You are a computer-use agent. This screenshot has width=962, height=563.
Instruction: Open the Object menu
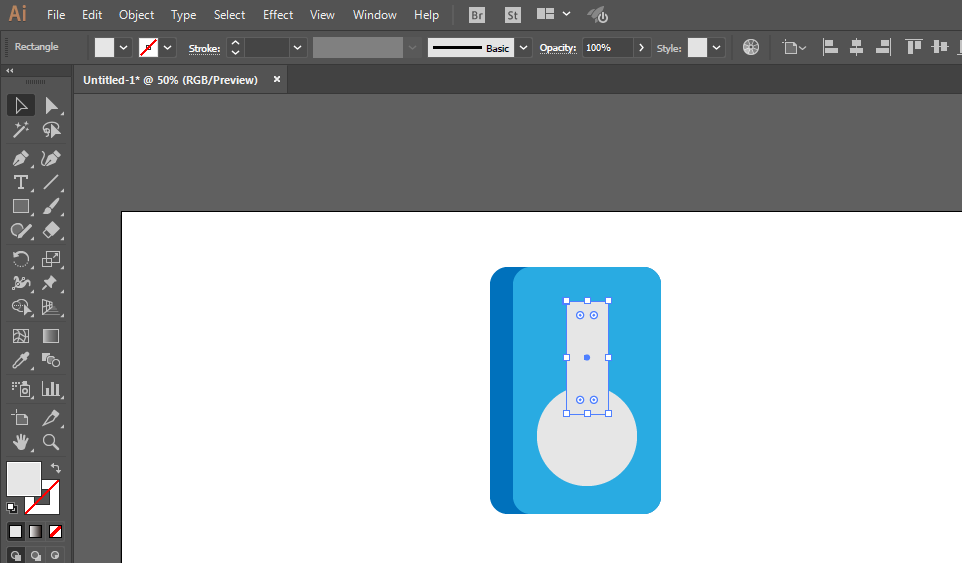tap(136, 15)
